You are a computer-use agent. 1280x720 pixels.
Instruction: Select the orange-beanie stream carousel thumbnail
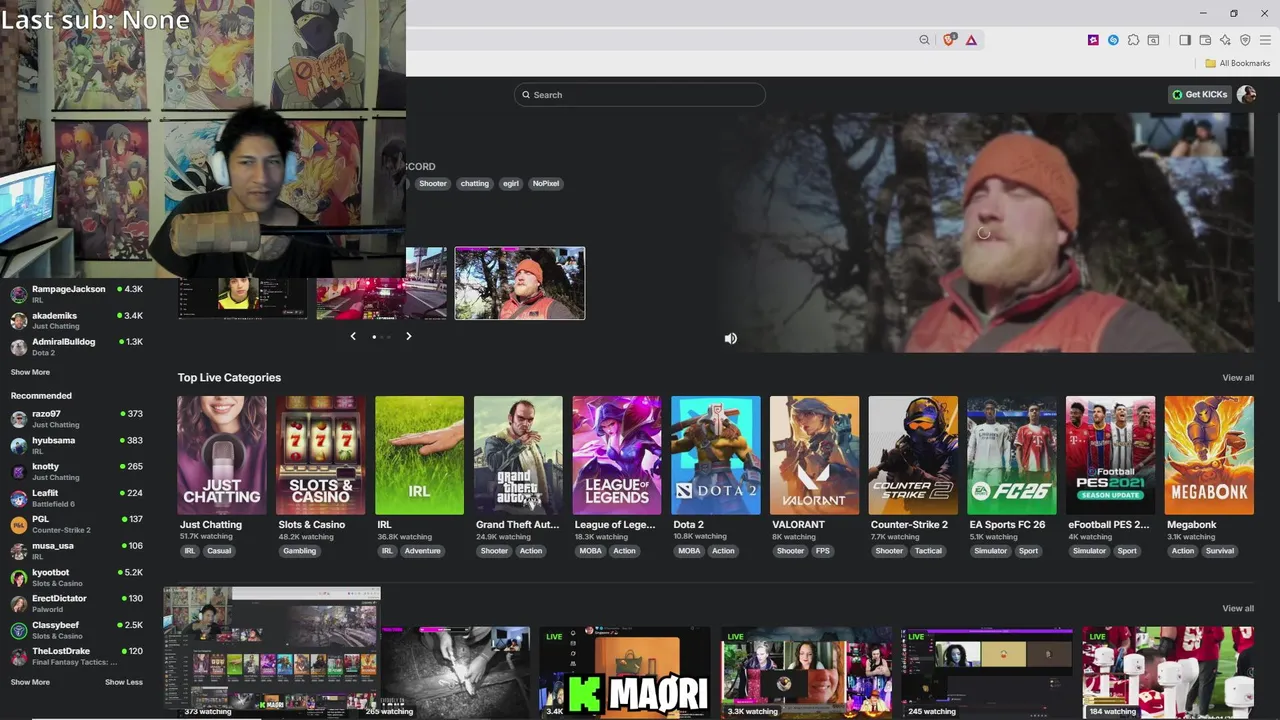pyautogui.click(x=520, y=283)
